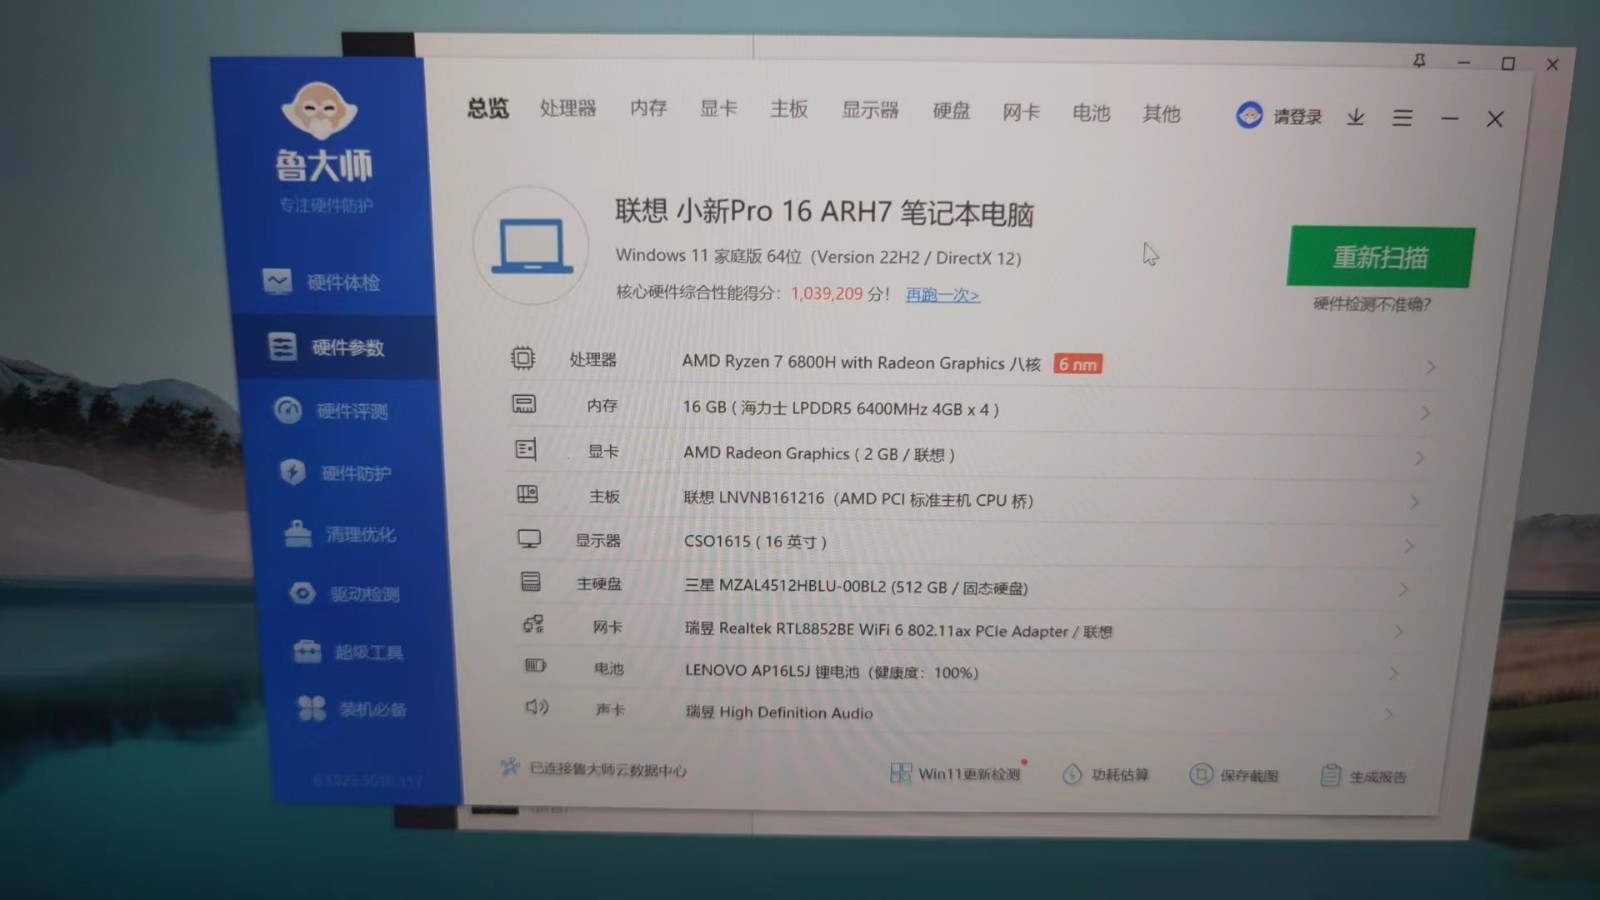Switch to the 处理器 tab
The image size is (1600, 900).
click(x=568, y=108)
